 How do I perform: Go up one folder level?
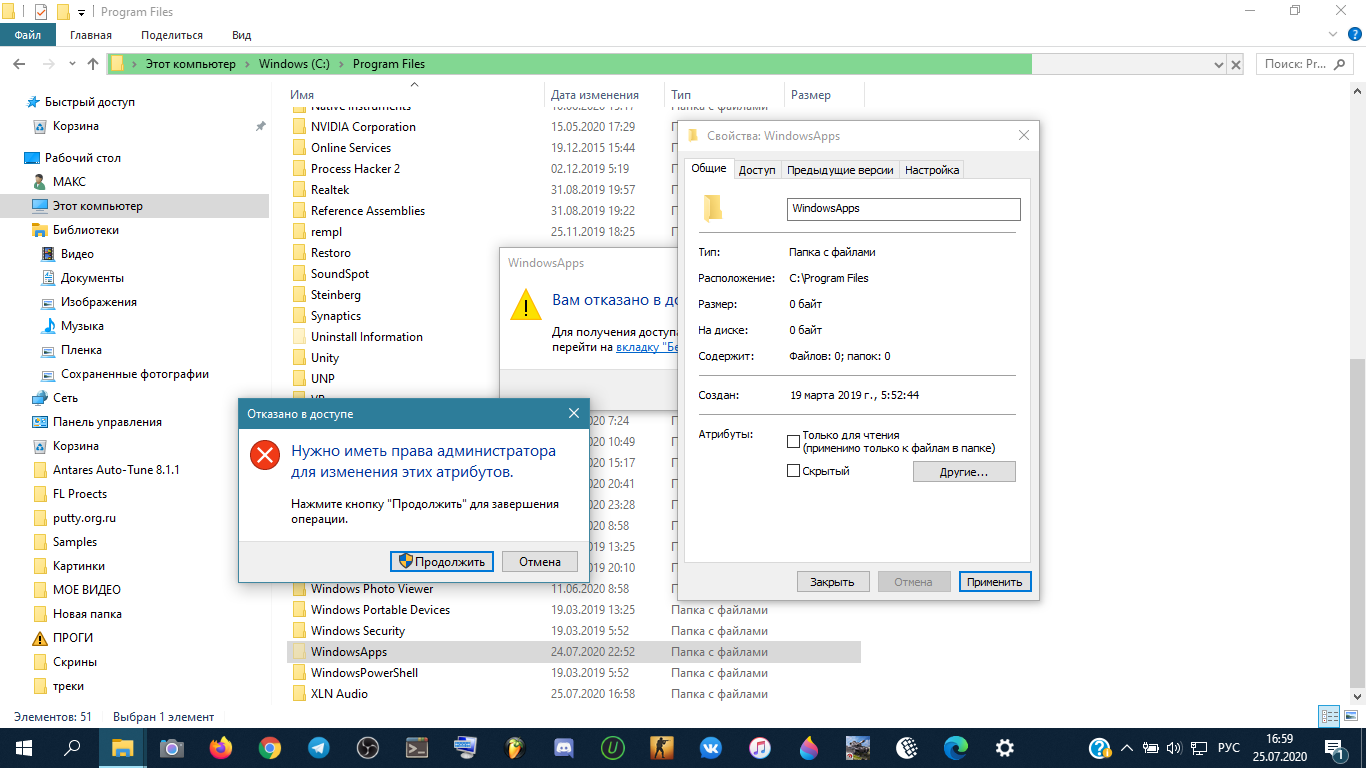coord(93,64)
